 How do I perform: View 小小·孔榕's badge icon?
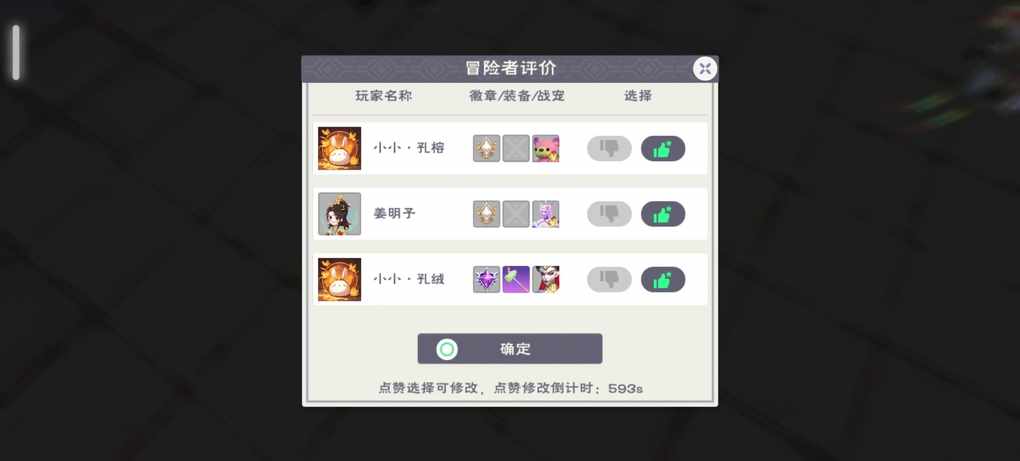[x=487, y=149]
